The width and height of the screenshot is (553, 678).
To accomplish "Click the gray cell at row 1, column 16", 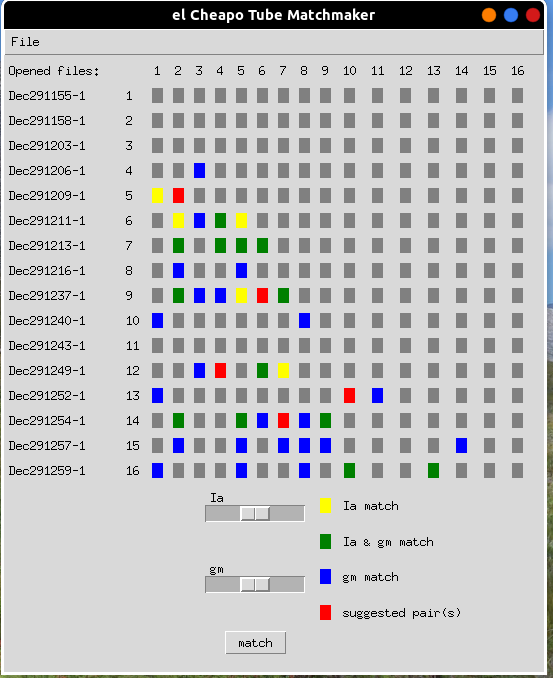I will pyautogui.click(x=518, y=96).
